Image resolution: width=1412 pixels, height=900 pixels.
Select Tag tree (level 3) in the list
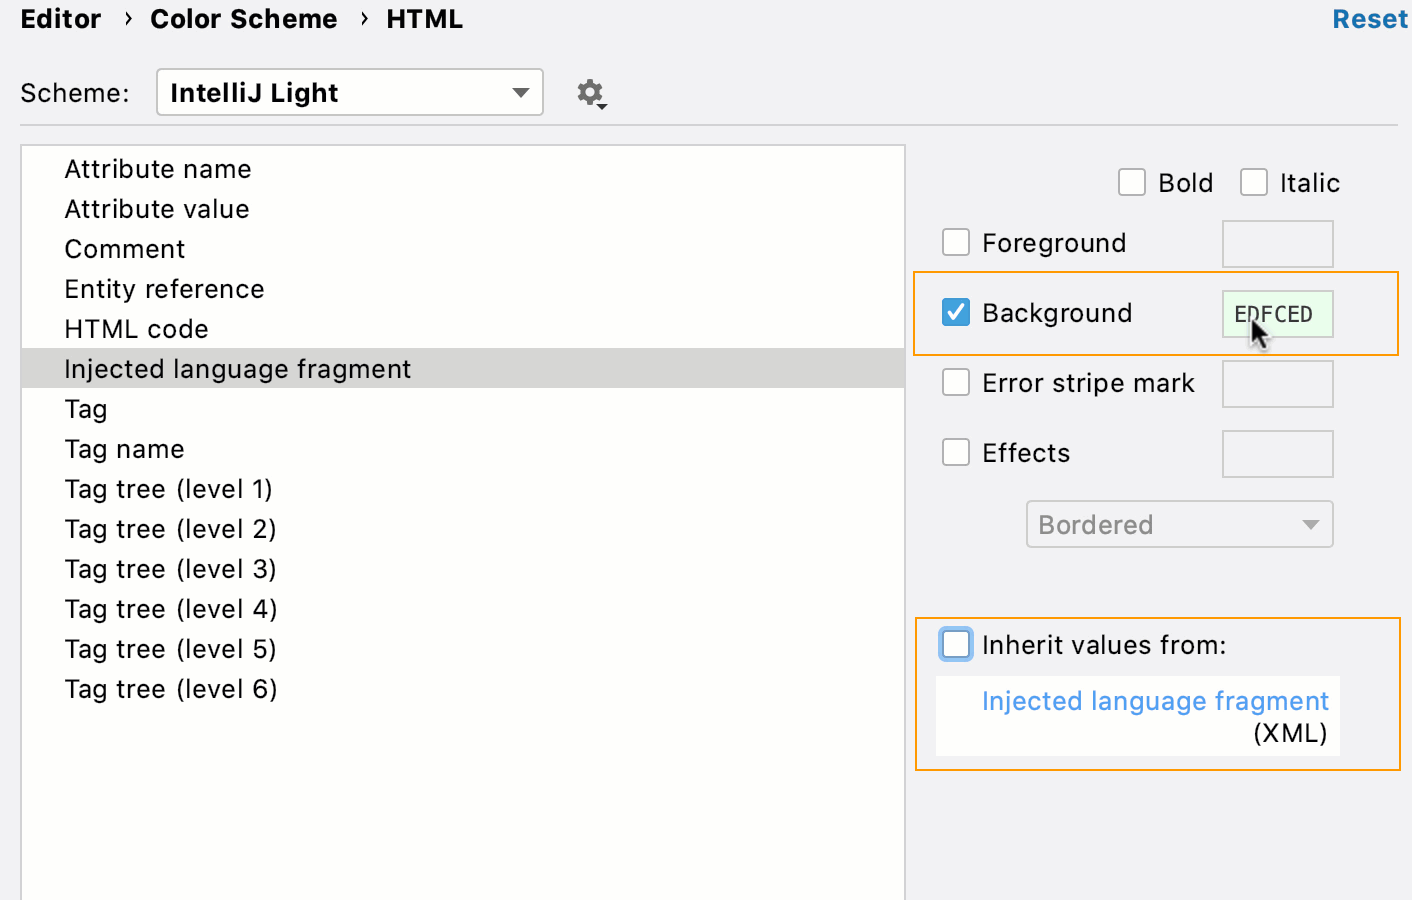pyautogui.click(x=170, y=568)
